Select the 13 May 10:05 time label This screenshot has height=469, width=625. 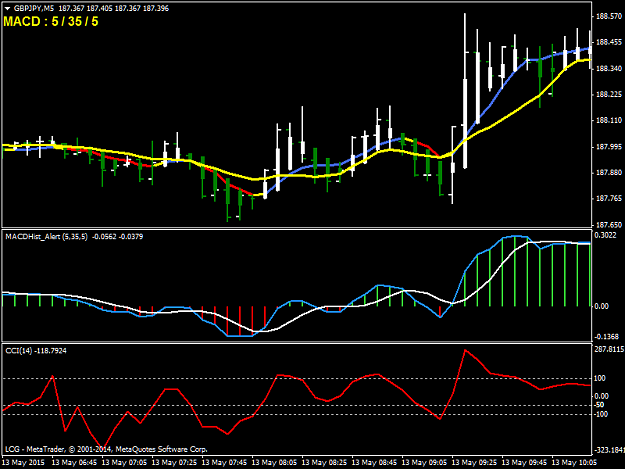pos(574,463)
